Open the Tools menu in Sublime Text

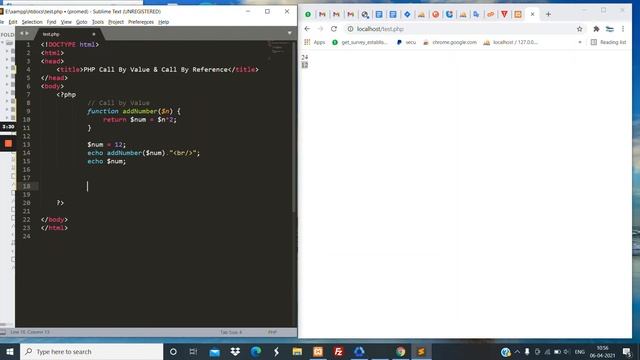pyautogui.click(x=98, y=22)
